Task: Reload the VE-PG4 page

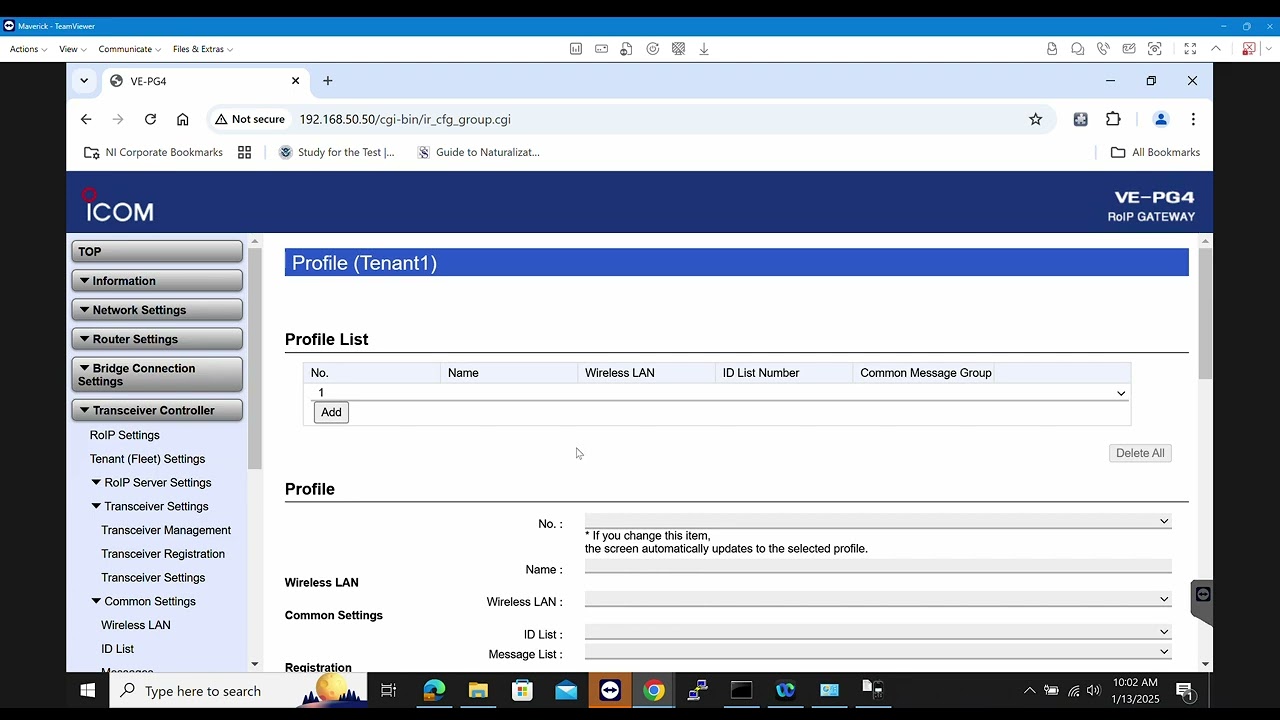Action: coord(150,119)
